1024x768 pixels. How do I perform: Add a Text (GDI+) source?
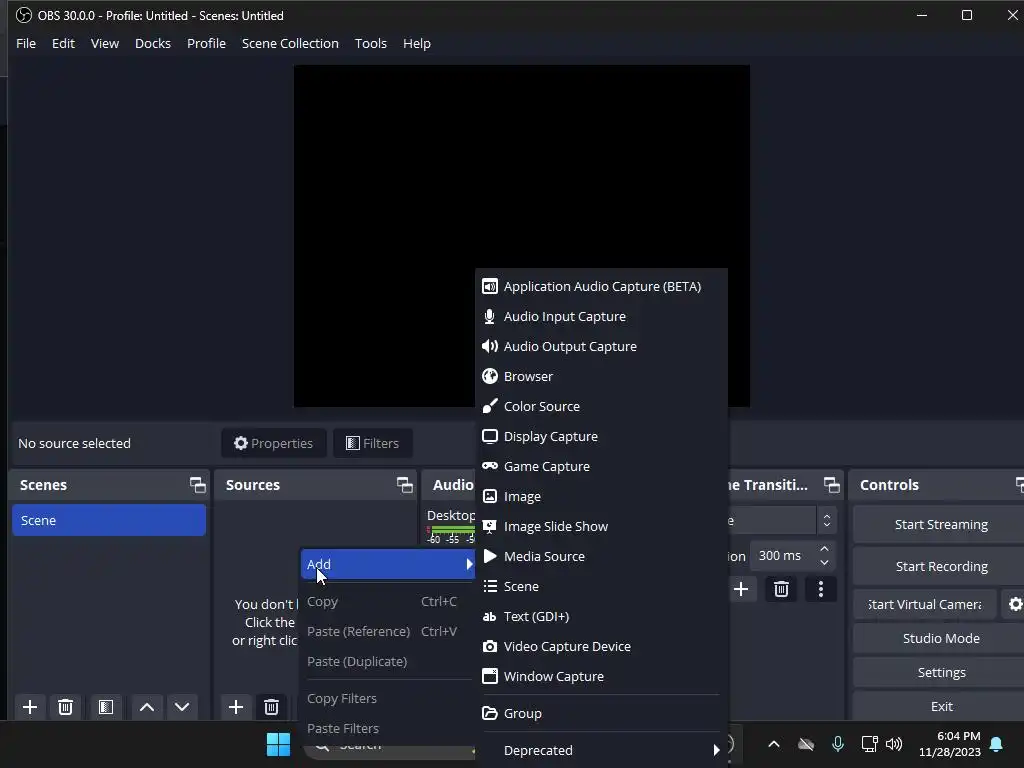[601, 617]
